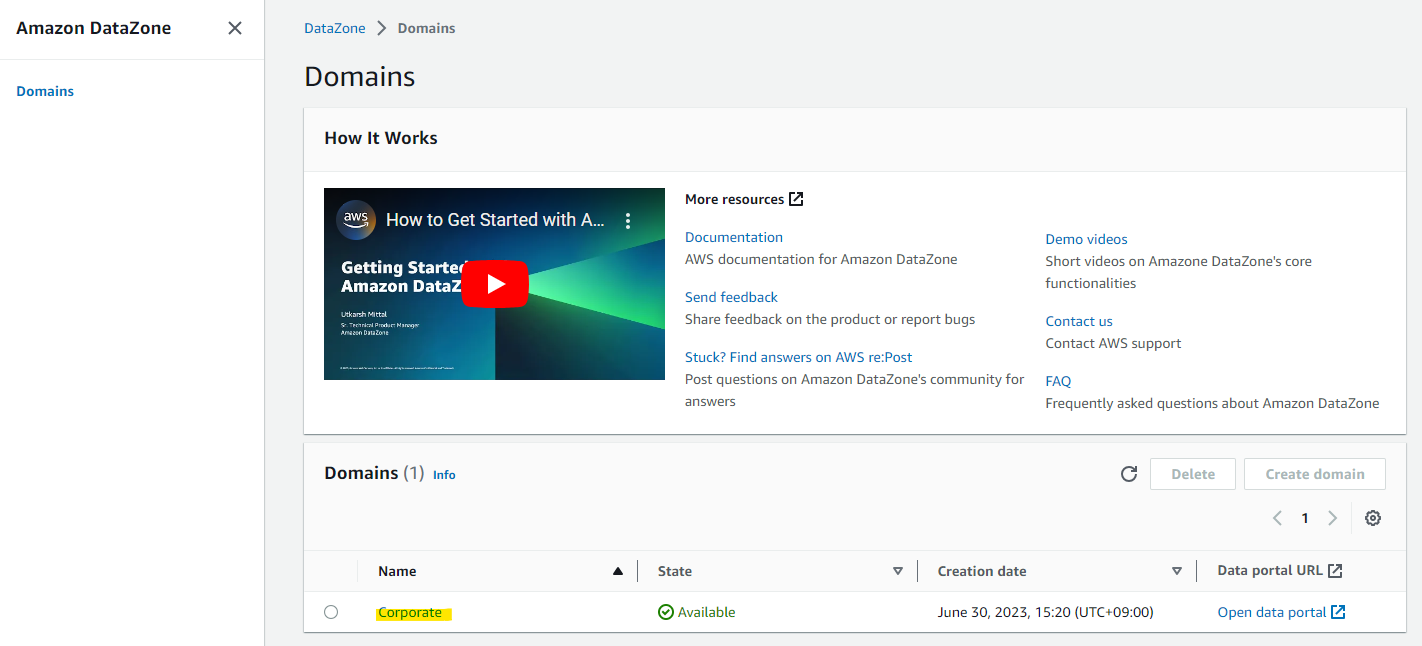Open video options three-dot menu
Screen dimensions: 1422x646
coord(628,220)
